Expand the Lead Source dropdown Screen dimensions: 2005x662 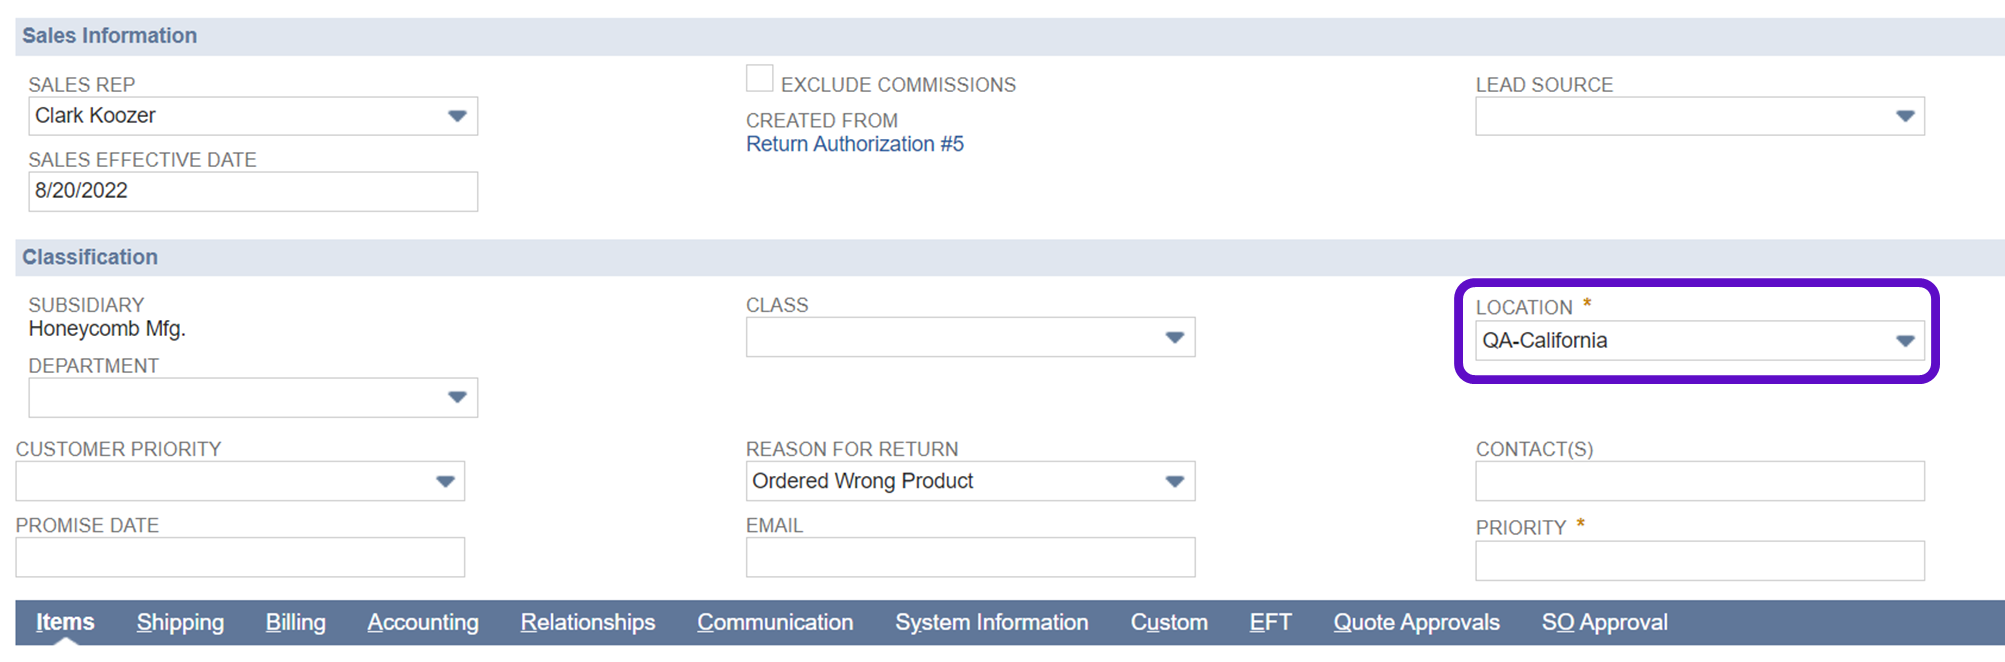[1904, 116]
